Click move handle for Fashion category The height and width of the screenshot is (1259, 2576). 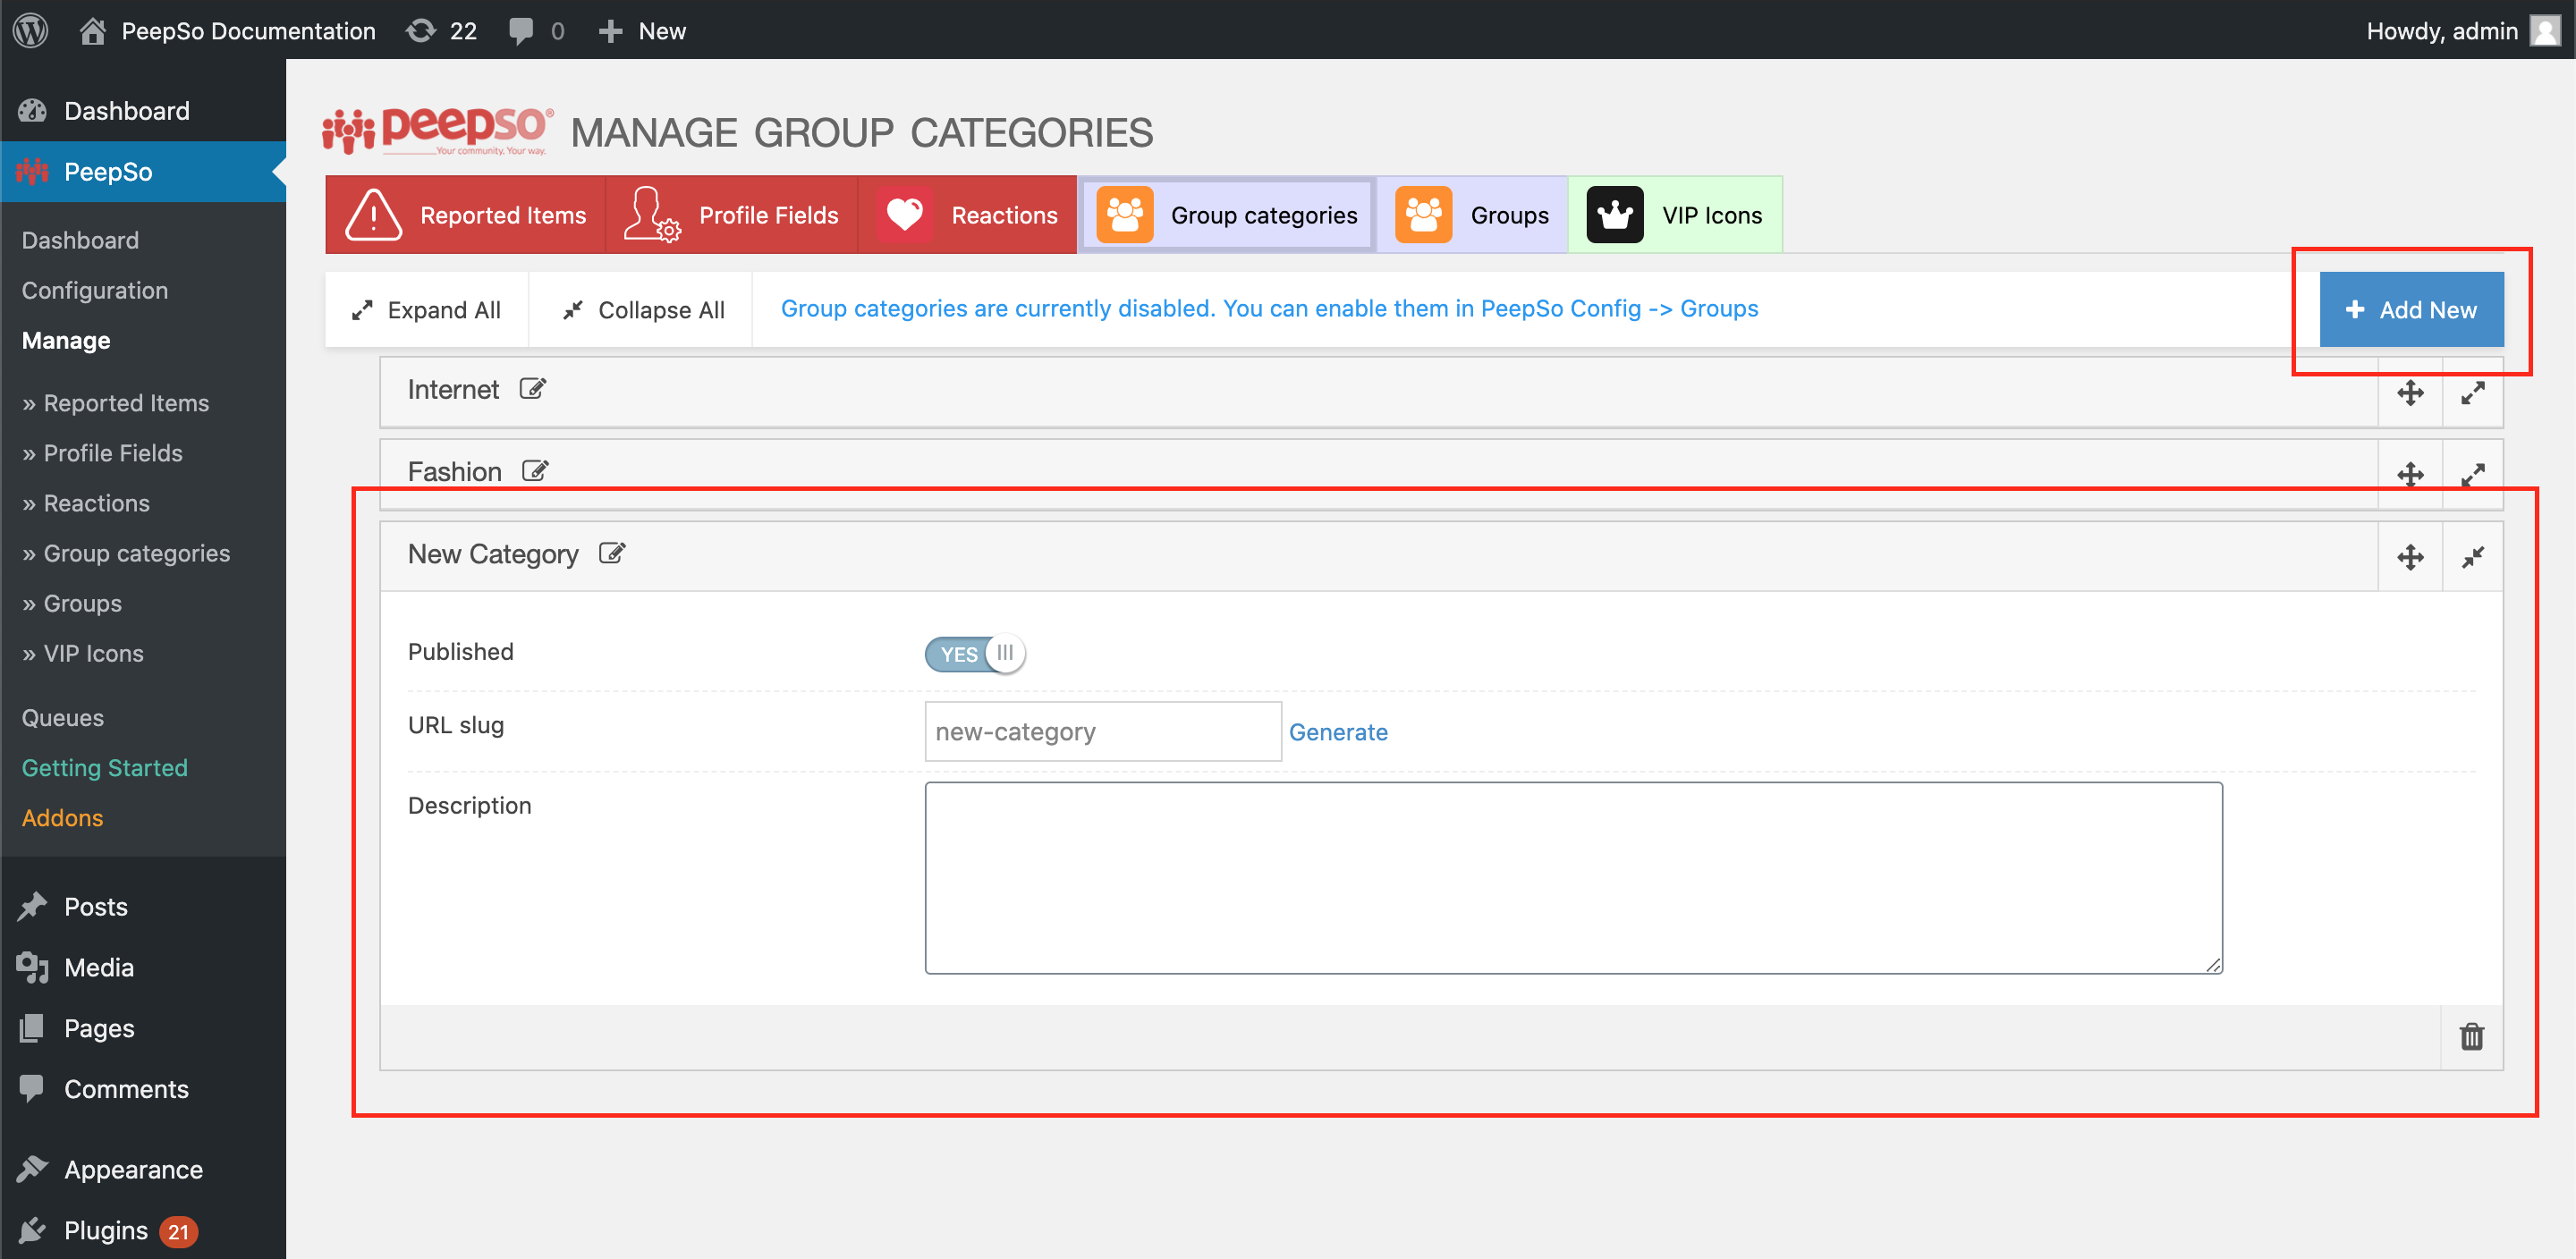[2410, 474]
